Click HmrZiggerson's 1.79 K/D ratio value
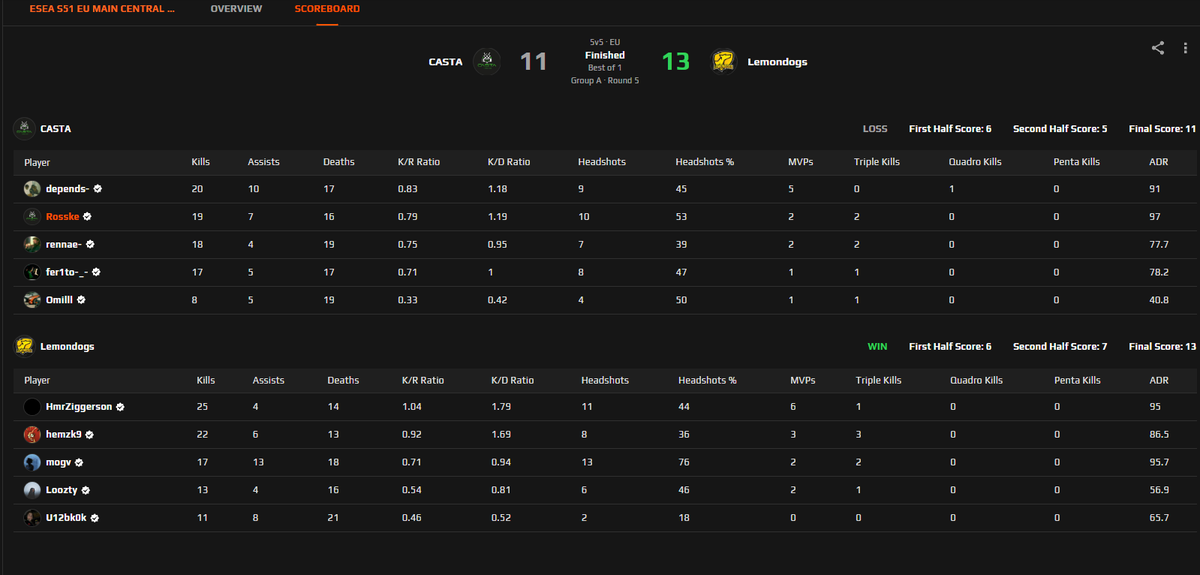 tap(500, 407)
